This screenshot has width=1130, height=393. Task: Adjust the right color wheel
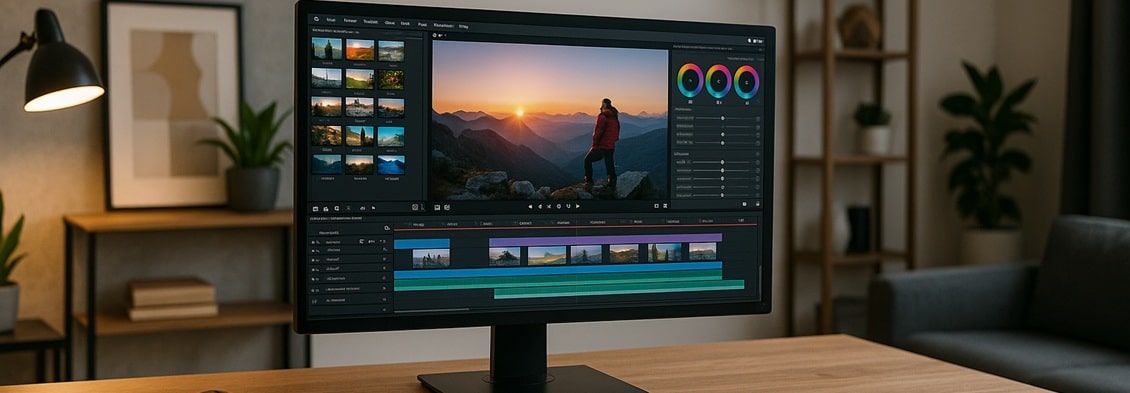(747, 81)
